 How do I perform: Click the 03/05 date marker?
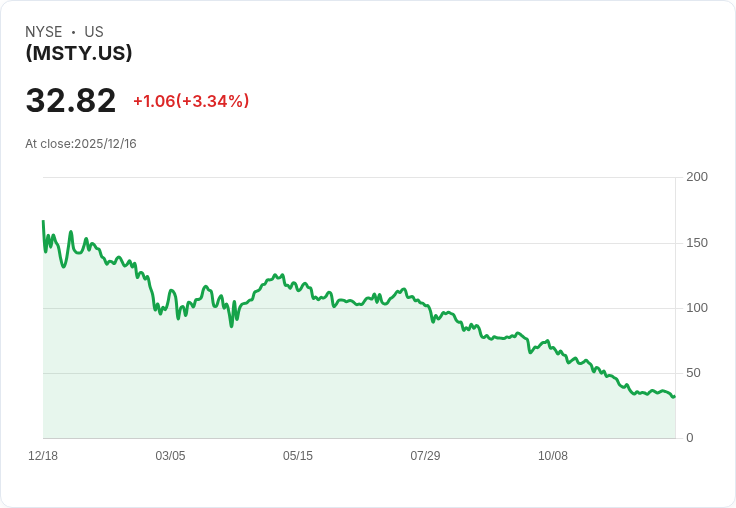(x=170, y=456)
